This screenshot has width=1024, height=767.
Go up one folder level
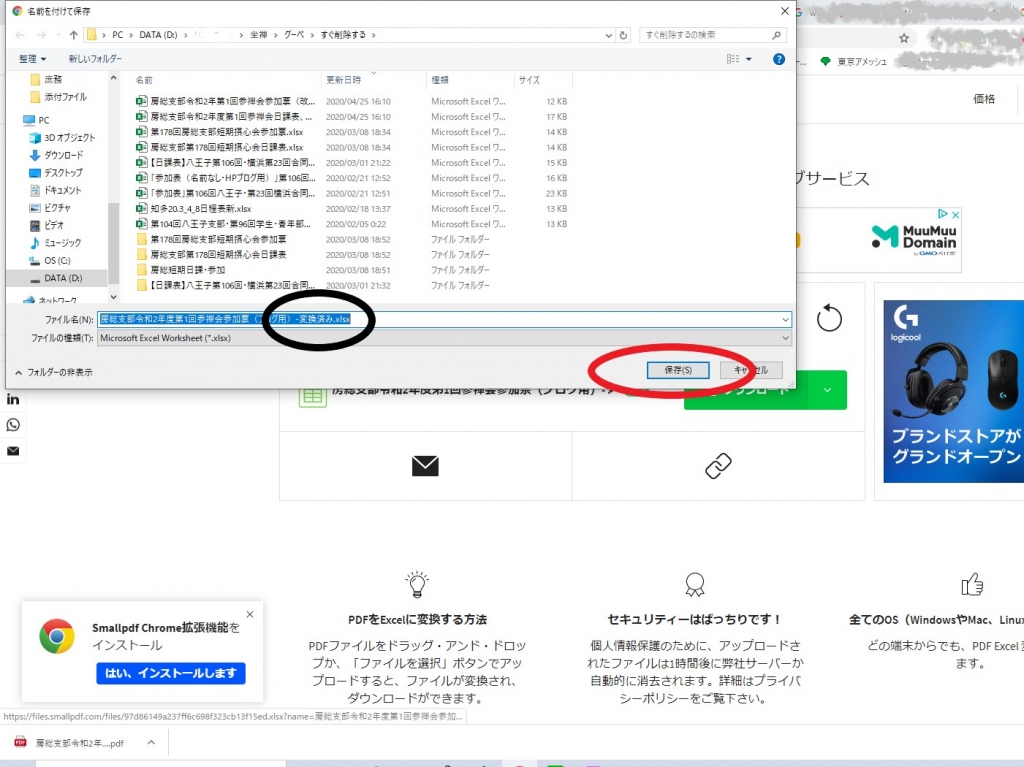(x=73, y=35)
